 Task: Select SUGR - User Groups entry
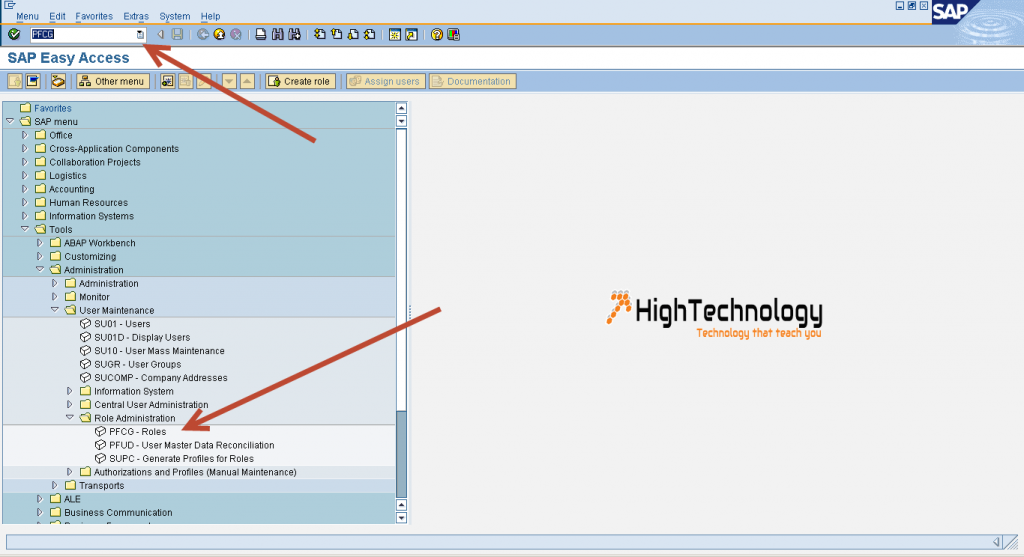click(138, 364)
